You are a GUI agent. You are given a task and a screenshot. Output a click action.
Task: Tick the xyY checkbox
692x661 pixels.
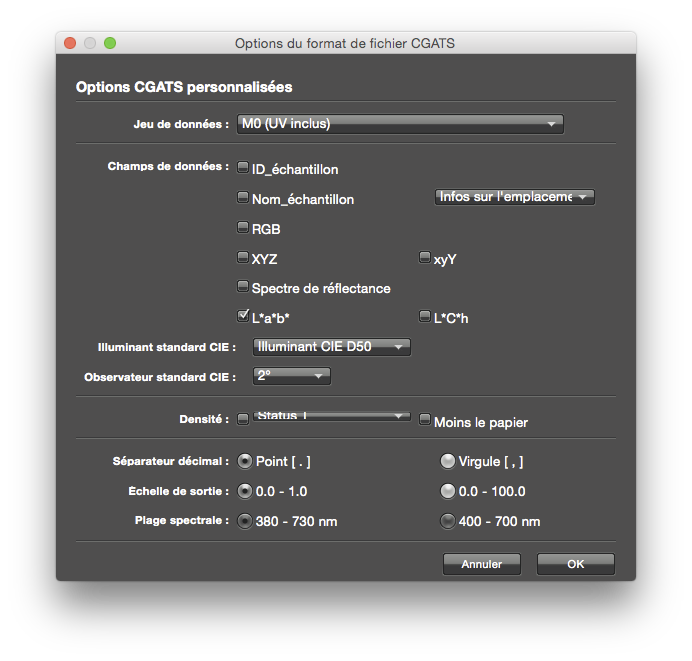(x=424, y=257)
